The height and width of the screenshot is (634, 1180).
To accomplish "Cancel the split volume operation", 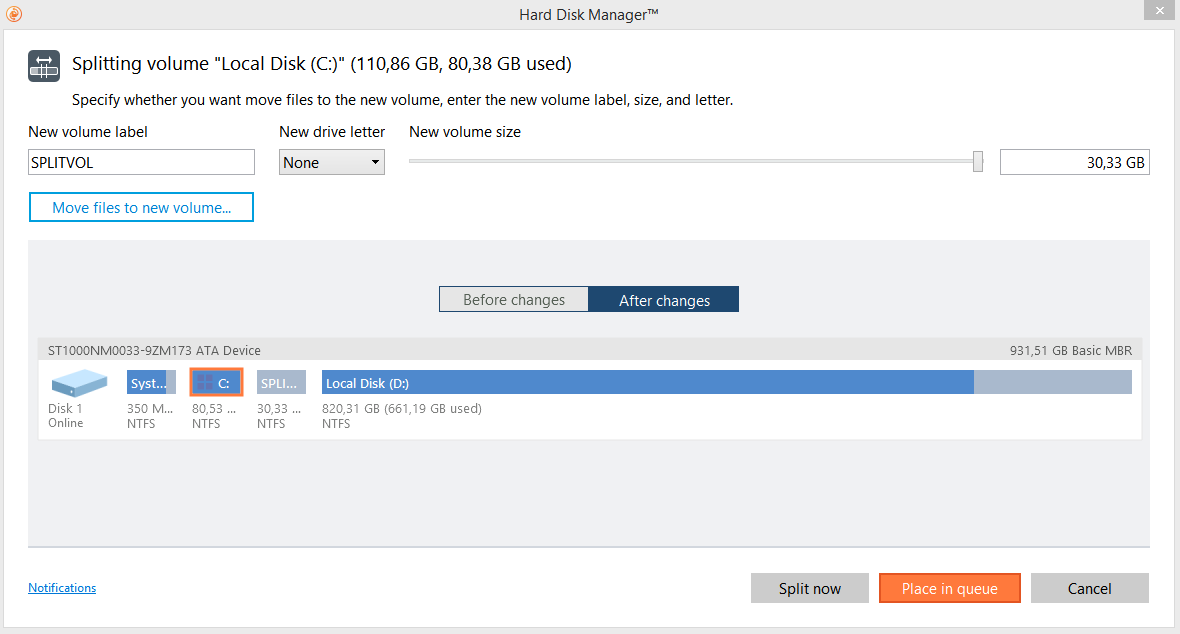I will point(1089,588).
